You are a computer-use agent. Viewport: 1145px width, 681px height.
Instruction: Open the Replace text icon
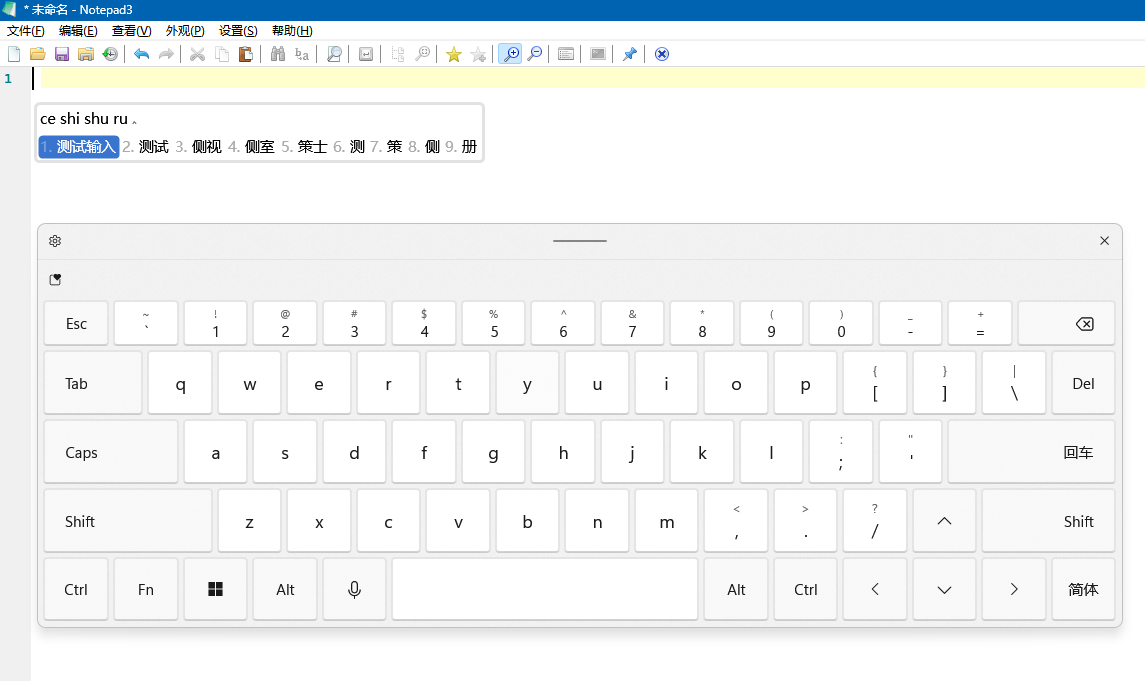302,54
